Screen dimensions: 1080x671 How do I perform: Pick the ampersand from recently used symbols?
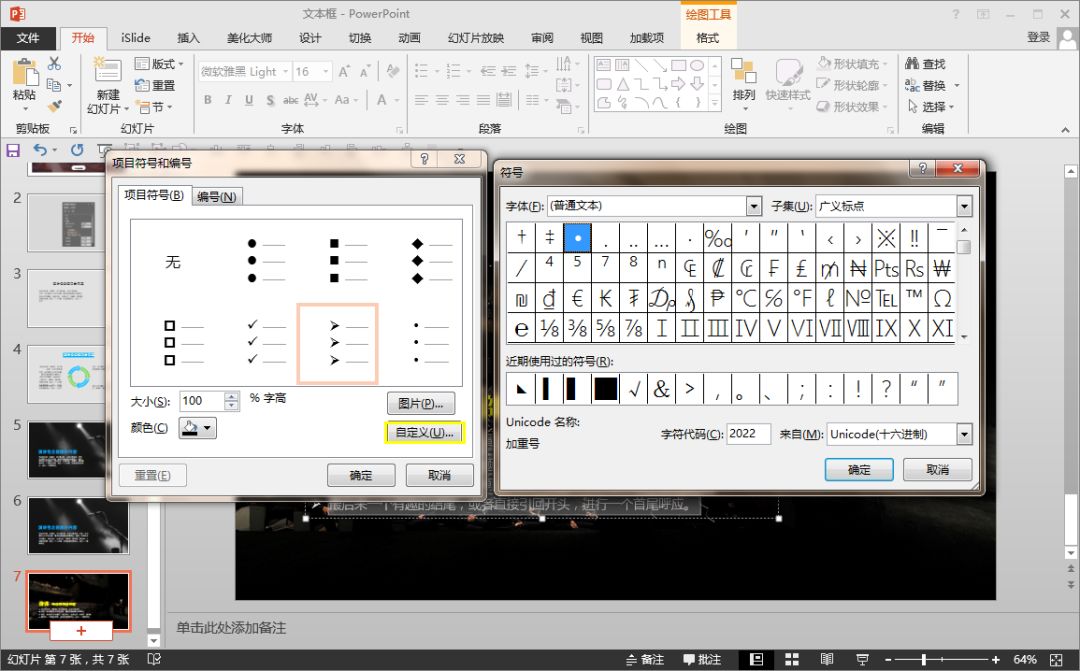(661, 389)
